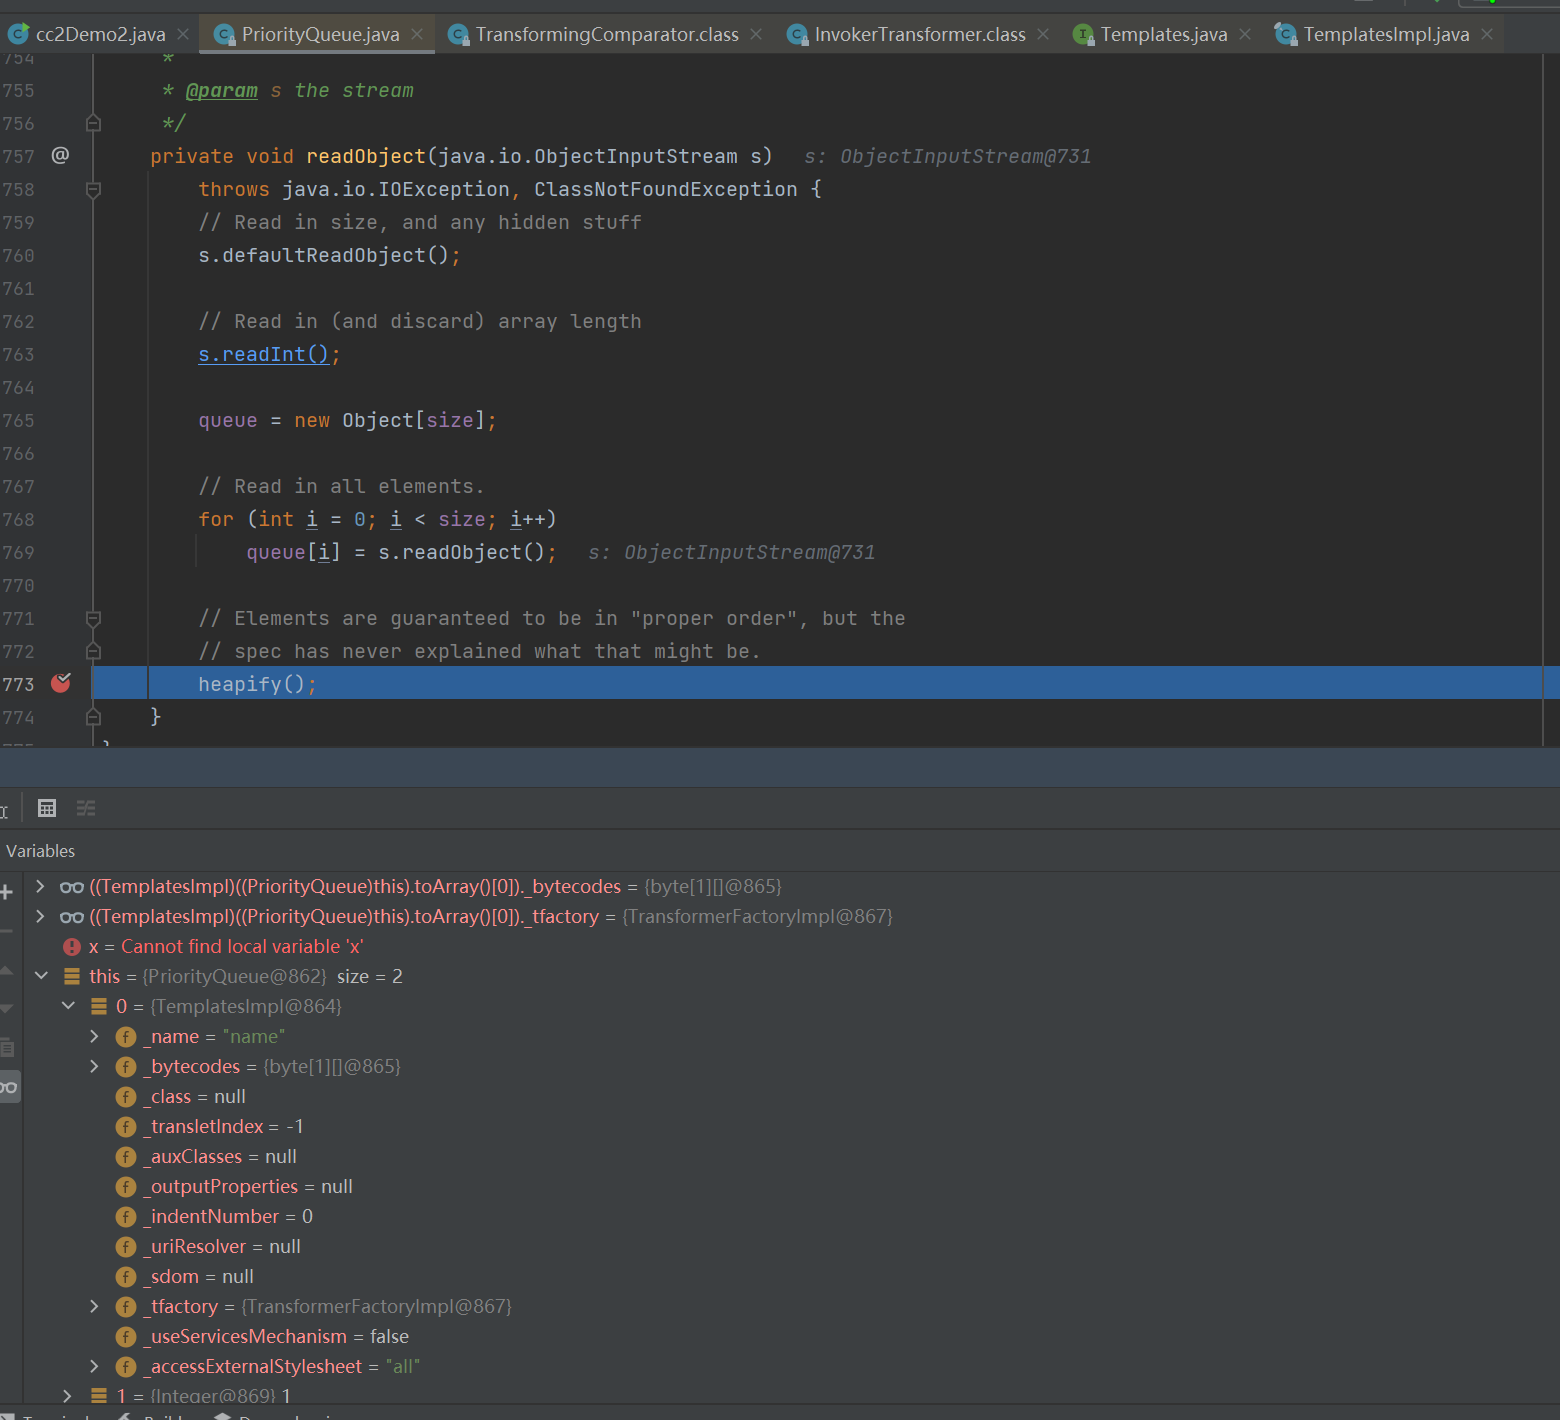Click fold marker at line 772
This screenshot has height=1420, width=1560.
pos(93,651)
